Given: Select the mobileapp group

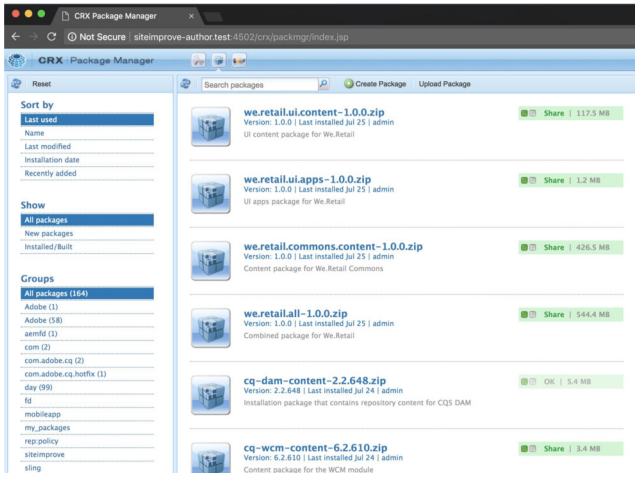Looking at the screenshot, I should (87, 414).
